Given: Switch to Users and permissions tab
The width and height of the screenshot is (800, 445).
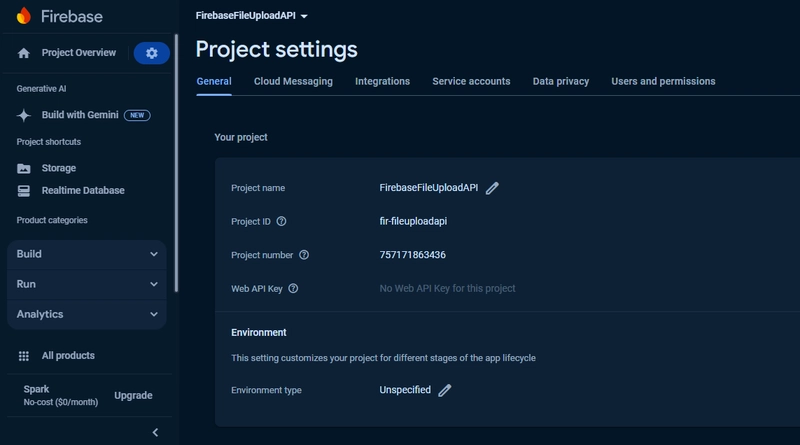Looking at the screenshot, I should [663, 82].
